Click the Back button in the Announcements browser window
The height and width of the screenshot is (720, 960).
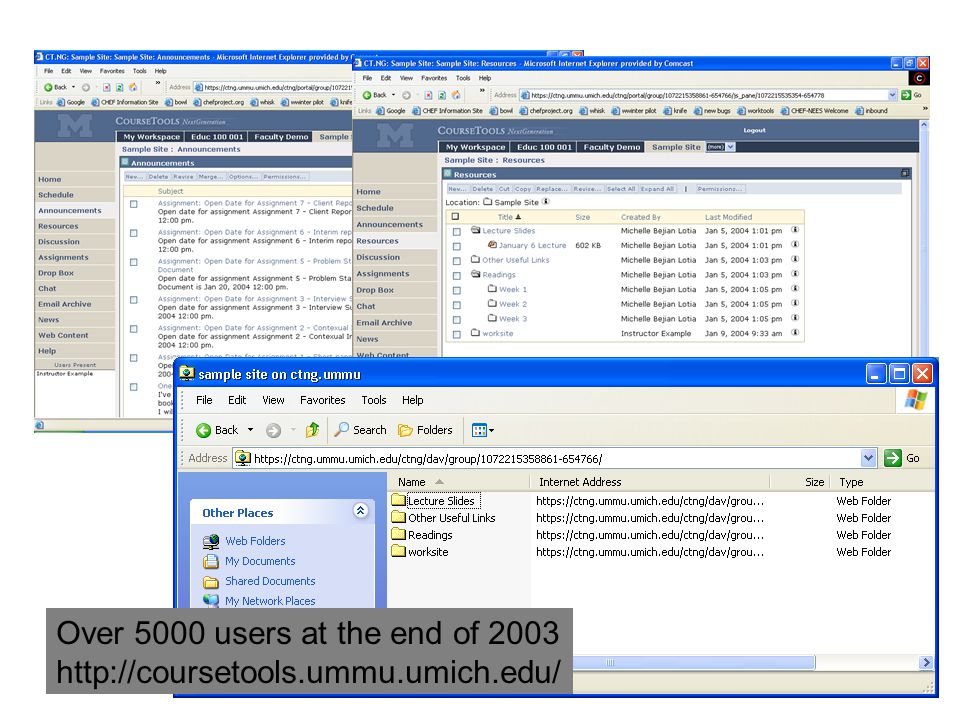tap(56, 87)
